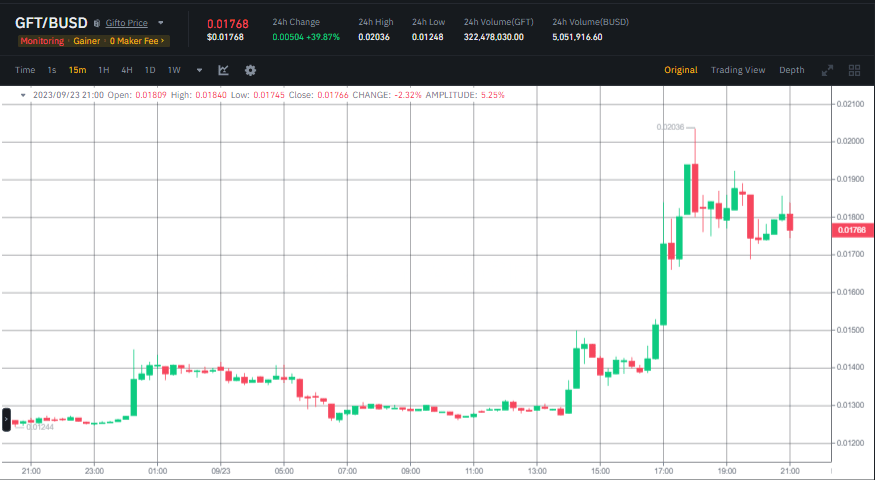The height and width of the screenshot is (480, 875).
Task: Open the chart layout grid icon
Action: [854, 70]
